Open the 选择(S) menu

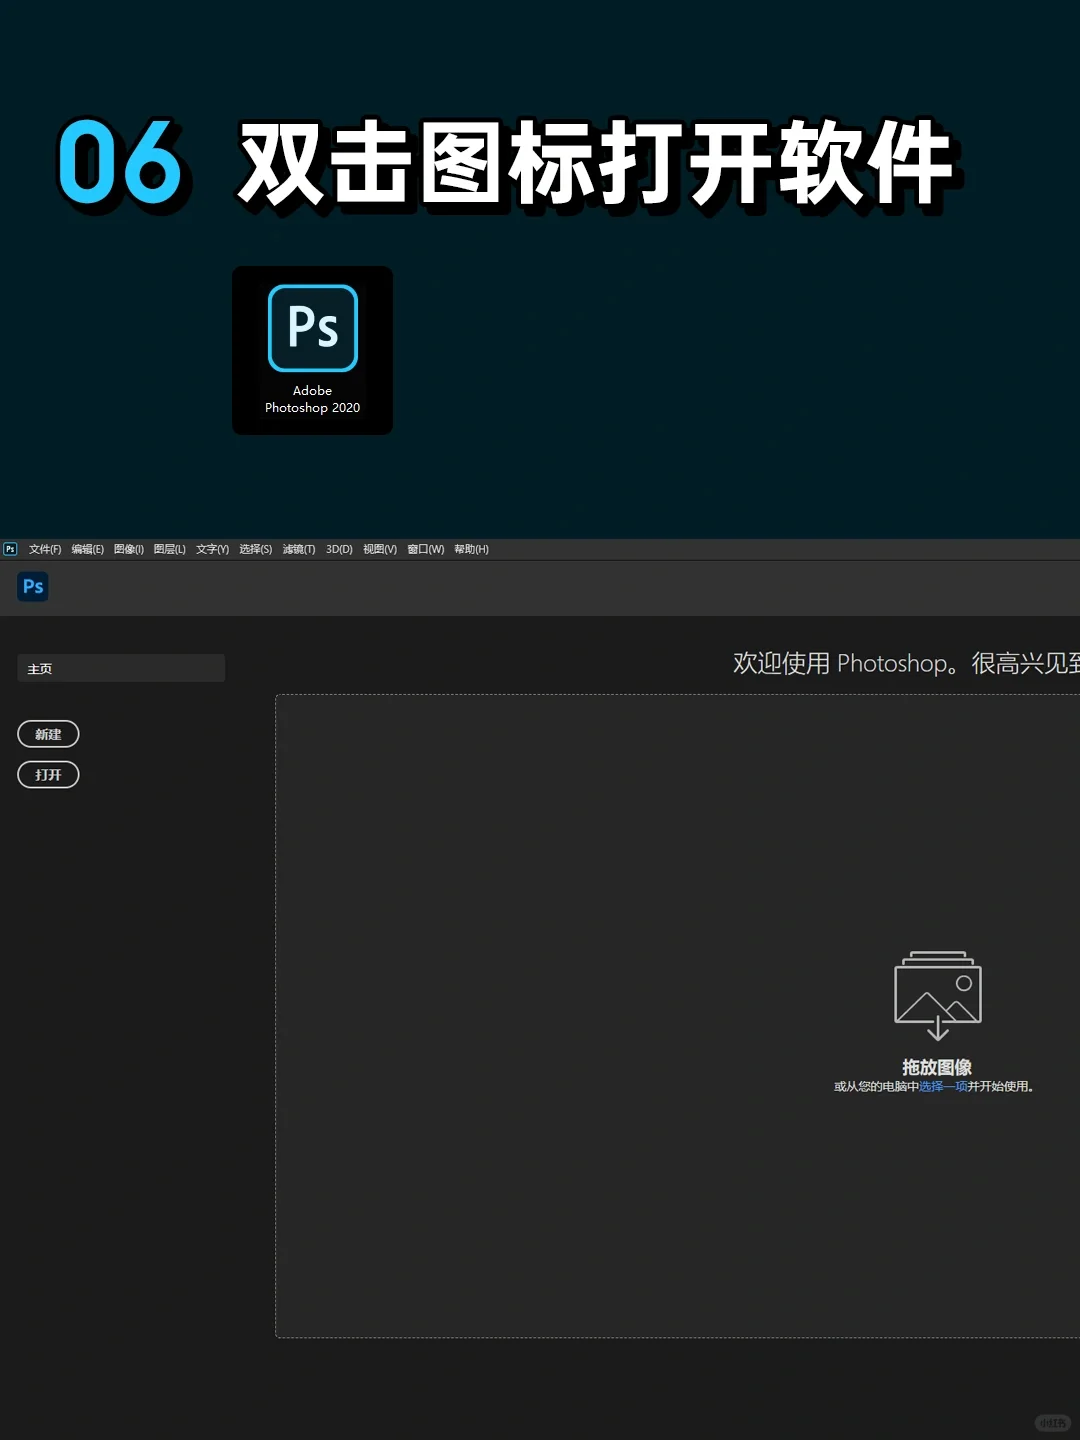255,548
